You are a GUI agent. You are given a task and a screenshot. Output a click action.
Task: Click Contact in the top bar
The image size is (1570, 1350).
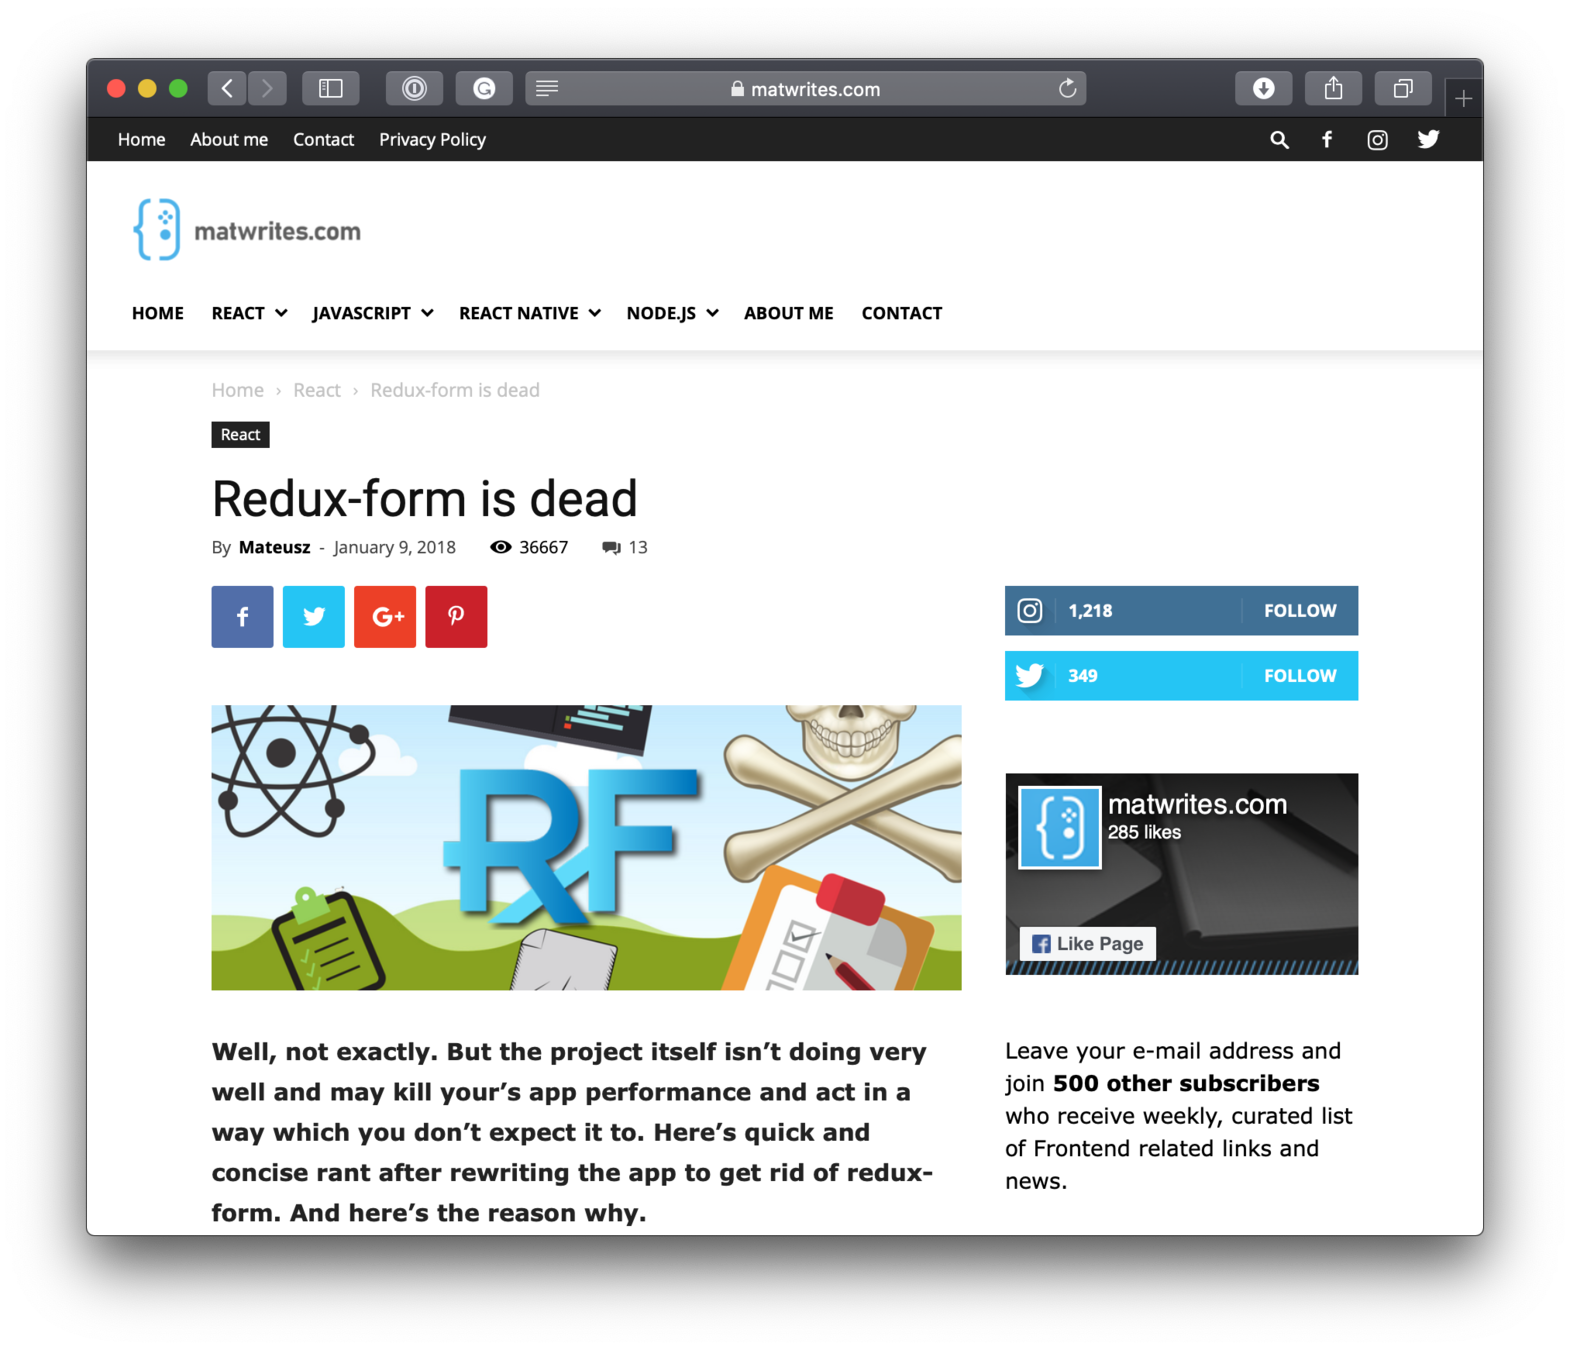coord(323,140)
